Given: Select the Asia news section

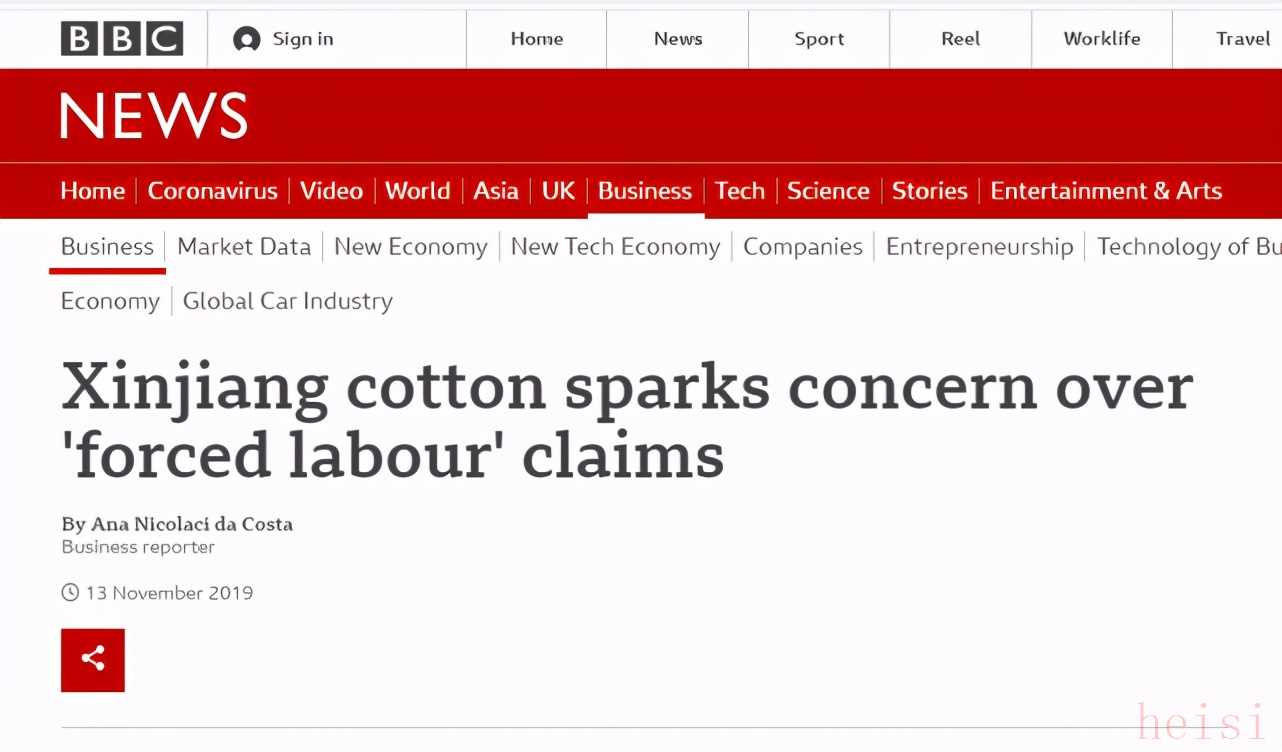Looking at the screenshot, I should (x=496, y=191).
